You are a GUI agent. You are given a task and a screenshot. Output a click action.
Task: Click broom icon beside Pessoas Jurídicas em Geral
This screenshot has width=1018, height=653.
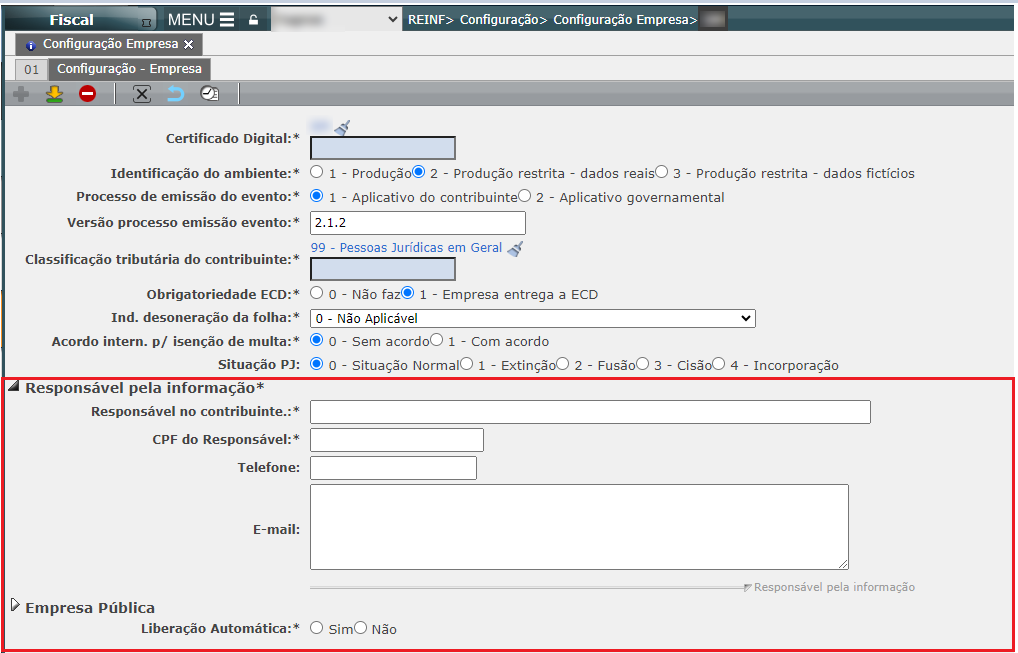click(x=515, y=248)
